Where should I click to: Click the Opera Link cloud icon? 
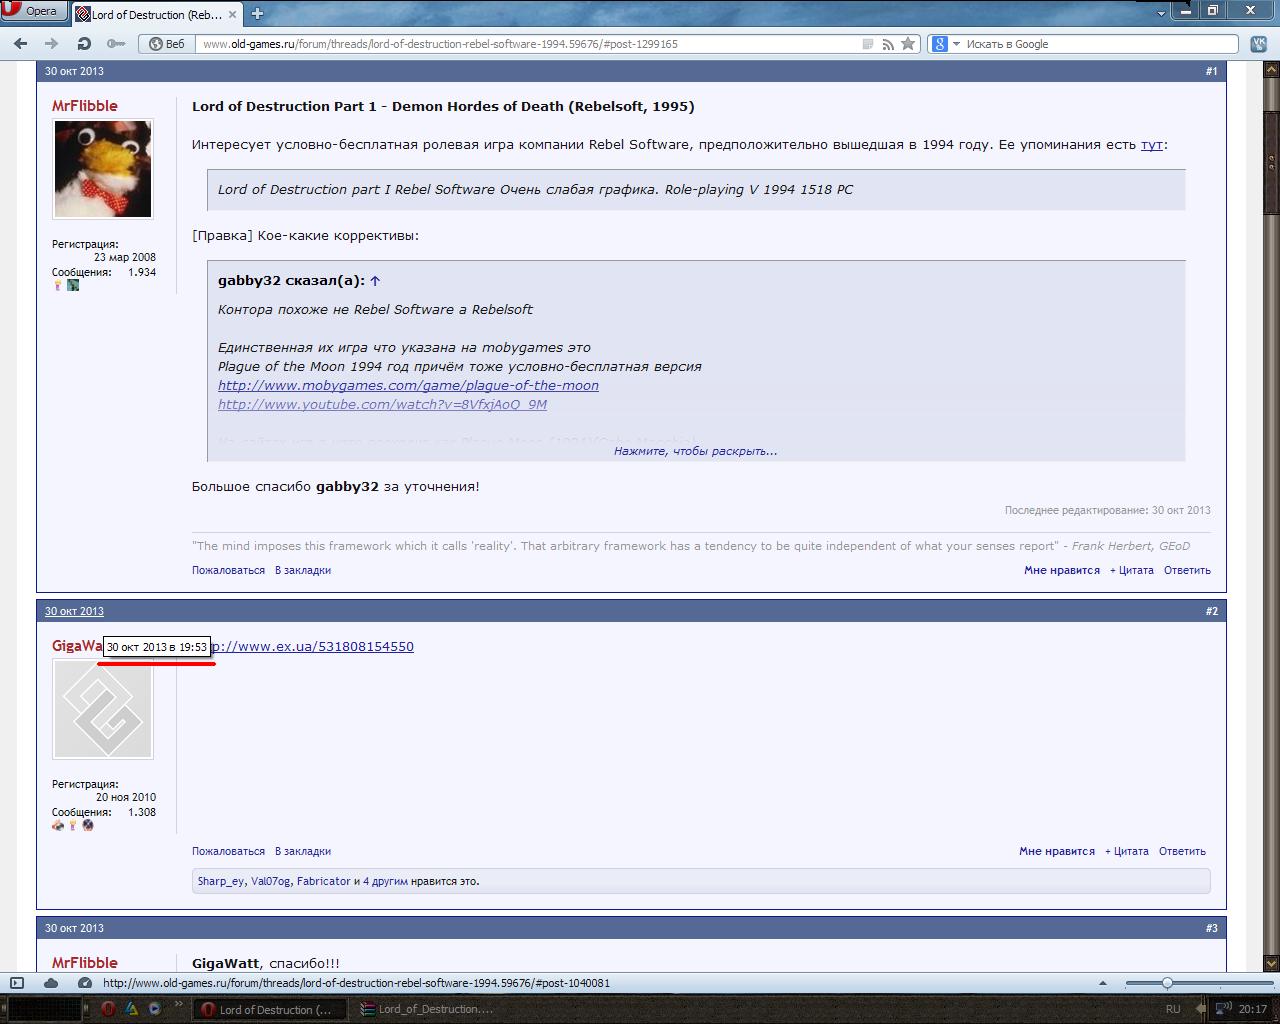(51, 983)
